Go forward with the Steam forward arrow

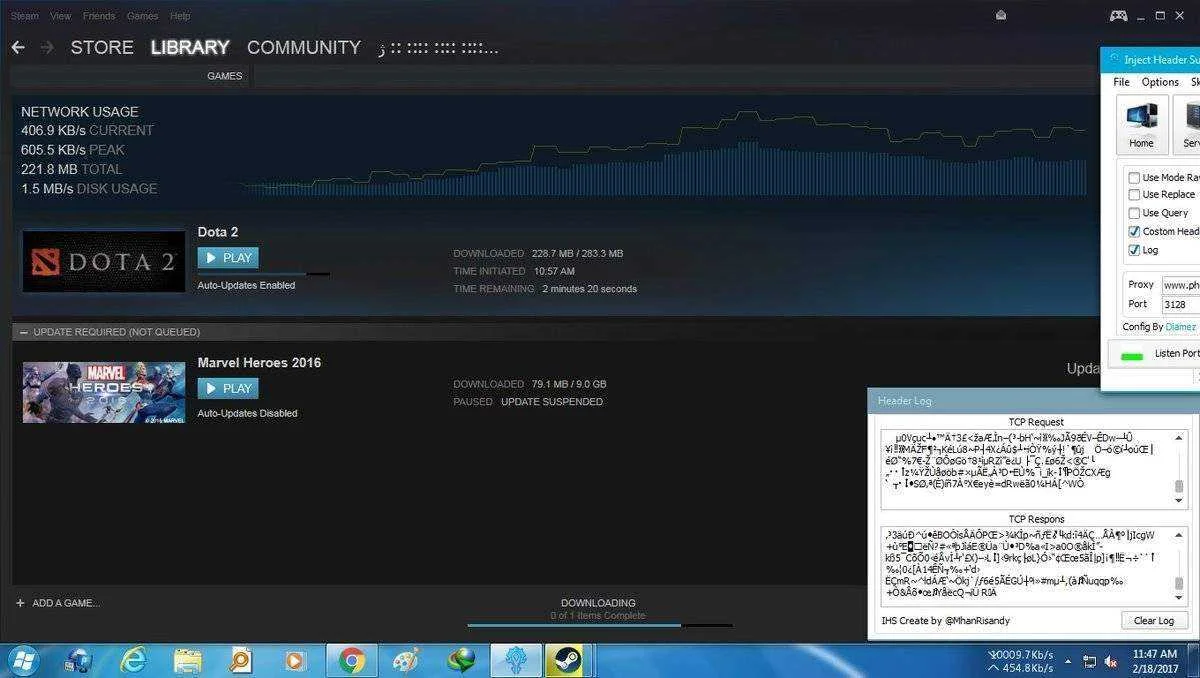(47, 48)
